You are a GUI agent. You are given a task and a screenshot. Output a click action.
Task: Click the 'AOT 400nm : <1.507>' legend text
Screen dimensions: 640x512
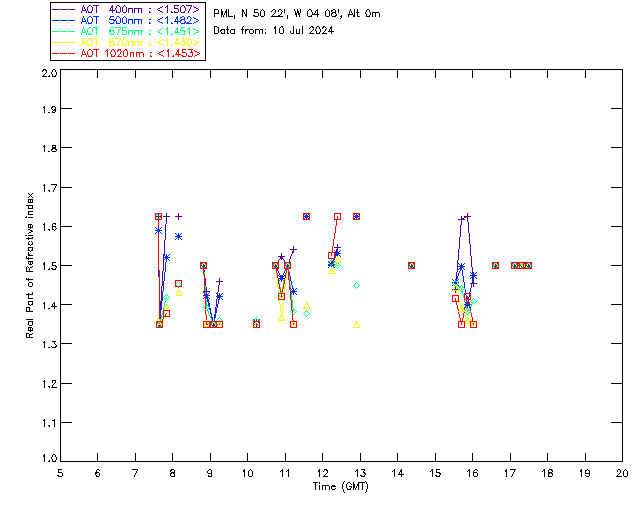[x=140, y=9]
